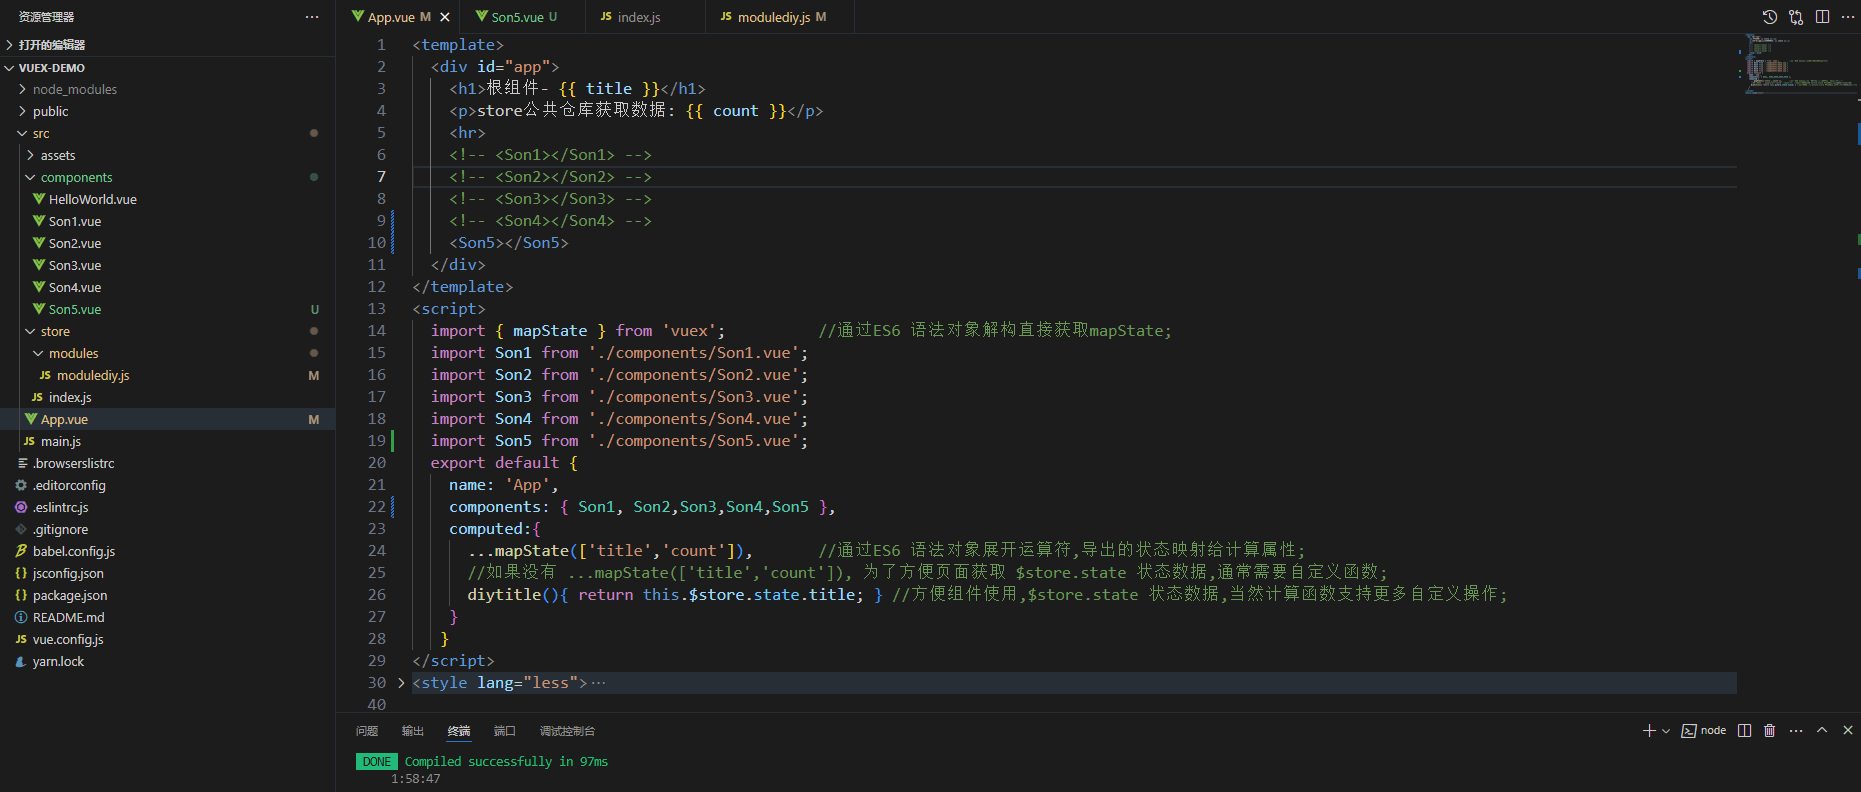Kill terminal with trash icon
This screenshot has height=792, width=1861.
(x=1769, y=731)
